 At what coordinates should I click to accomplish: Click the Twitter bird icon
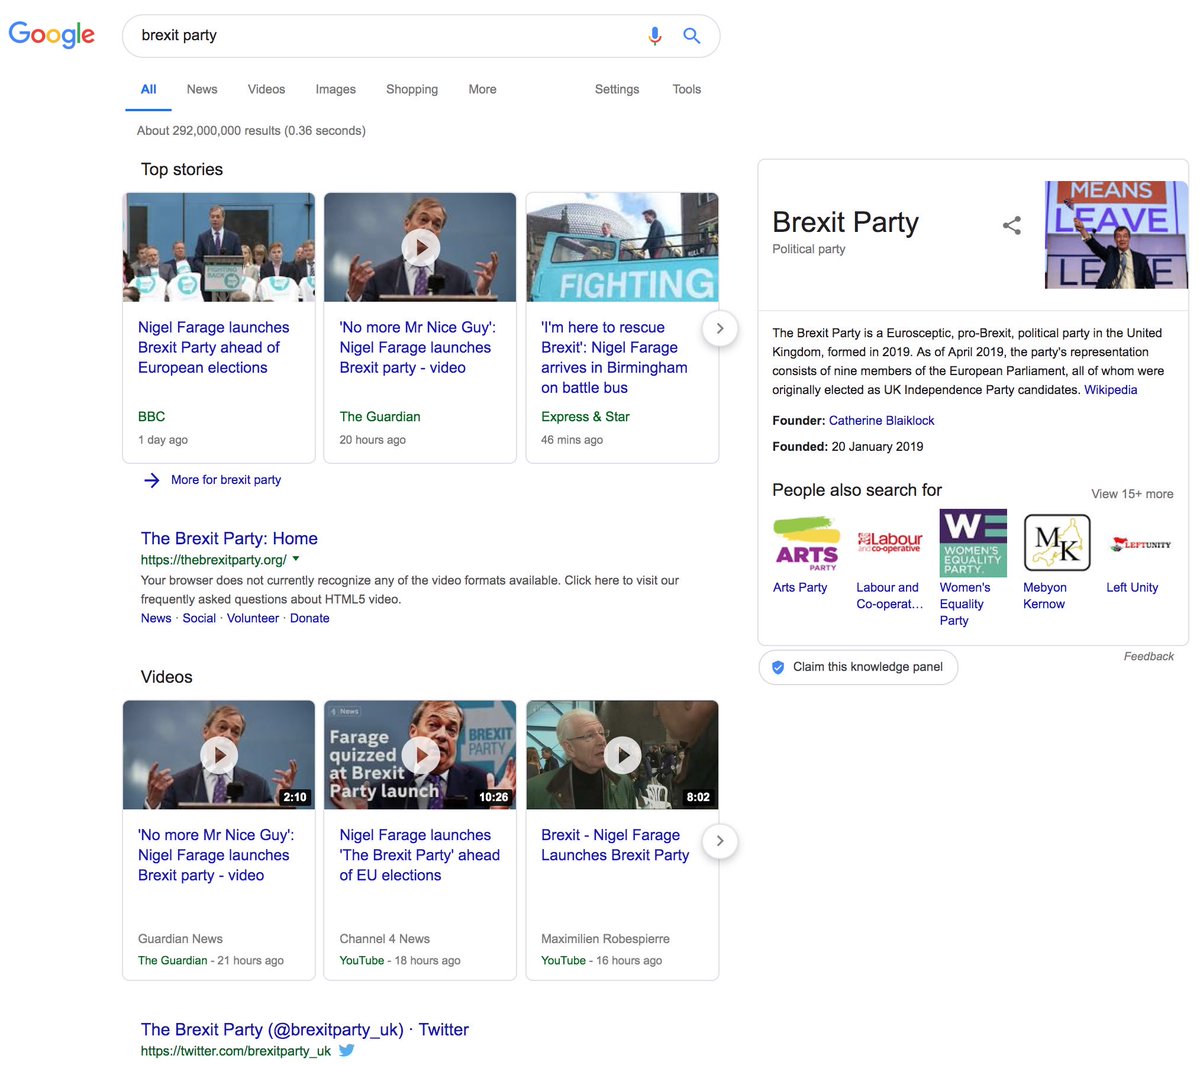(346, 1050)
